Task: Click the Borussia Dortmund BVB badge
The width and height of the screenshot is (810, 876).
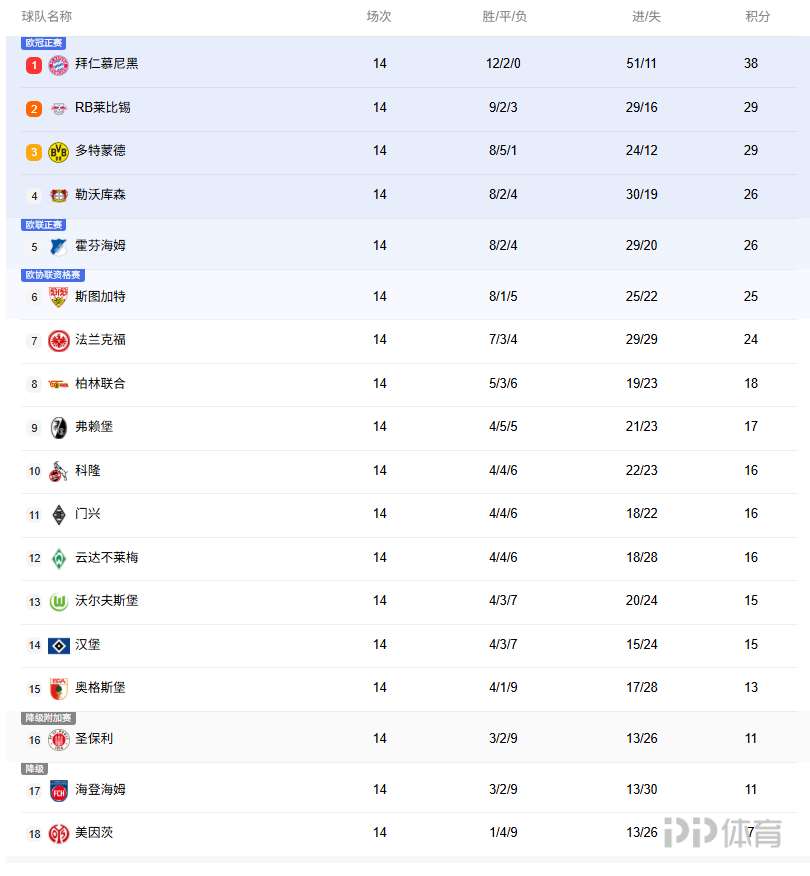Action: coord(58,152)
